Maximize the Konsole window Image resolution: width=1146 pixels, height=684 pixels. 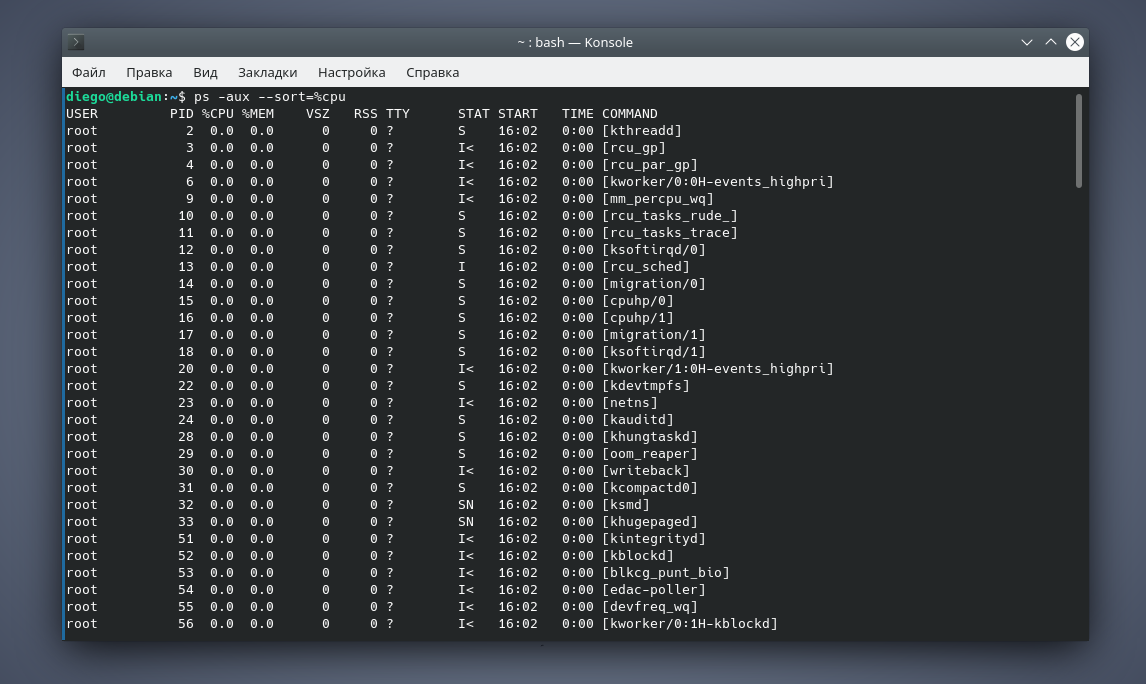[1051, 42]
